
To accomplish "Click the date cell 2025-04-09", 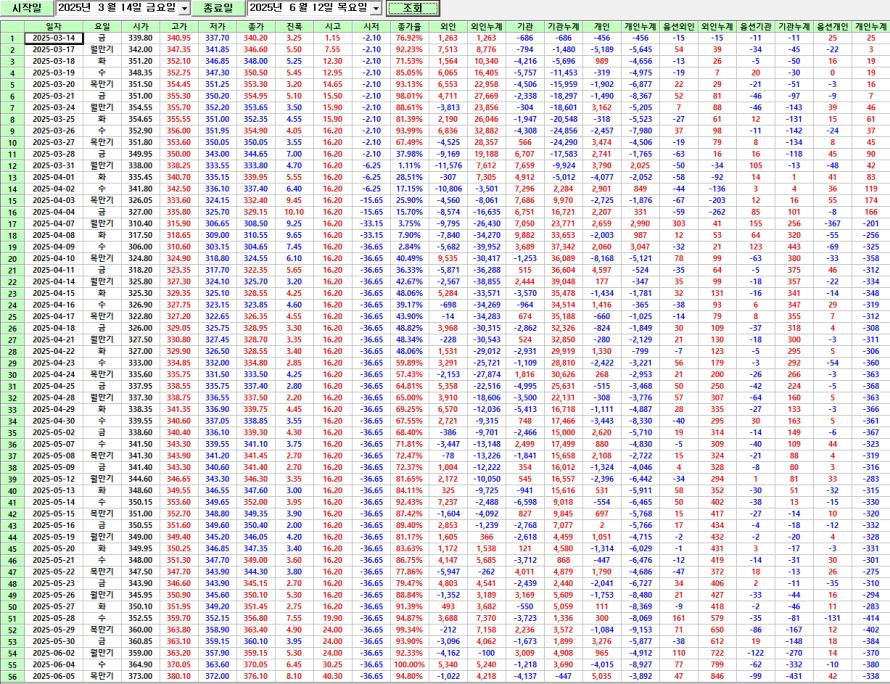I will pos(53,247).
